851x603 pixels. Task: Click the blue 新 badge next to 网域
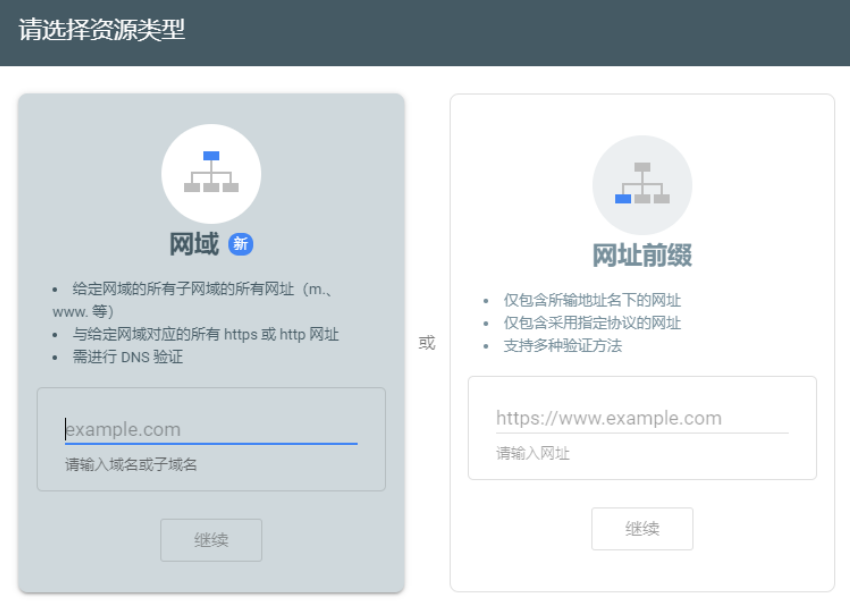pyautogui.click(x=239, y=243)
